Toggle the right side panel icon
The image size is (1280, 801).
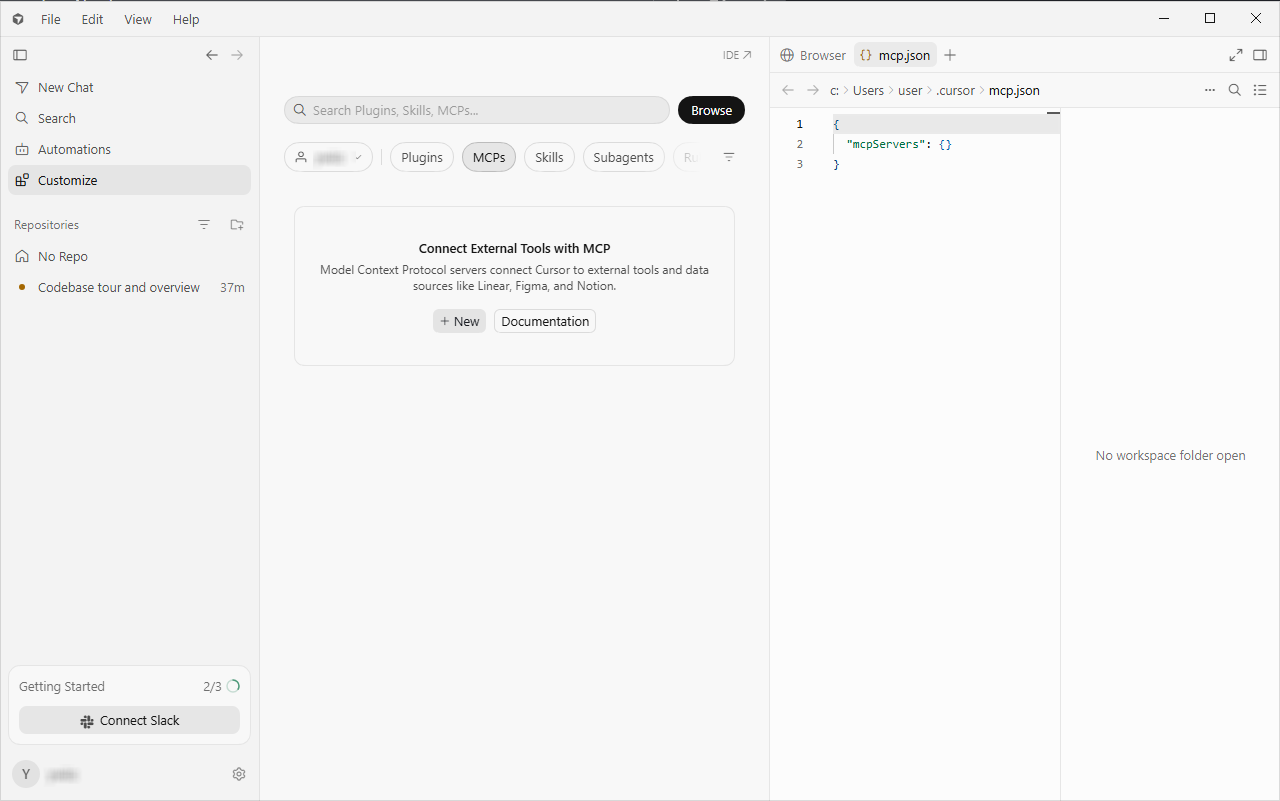[x=1260, y=55]
